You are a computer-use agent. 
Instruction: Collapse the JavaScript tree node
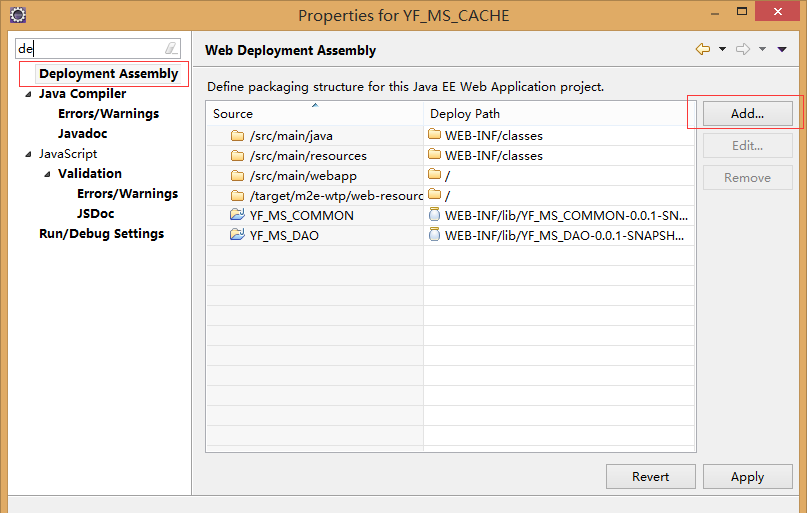click(28, 154)
